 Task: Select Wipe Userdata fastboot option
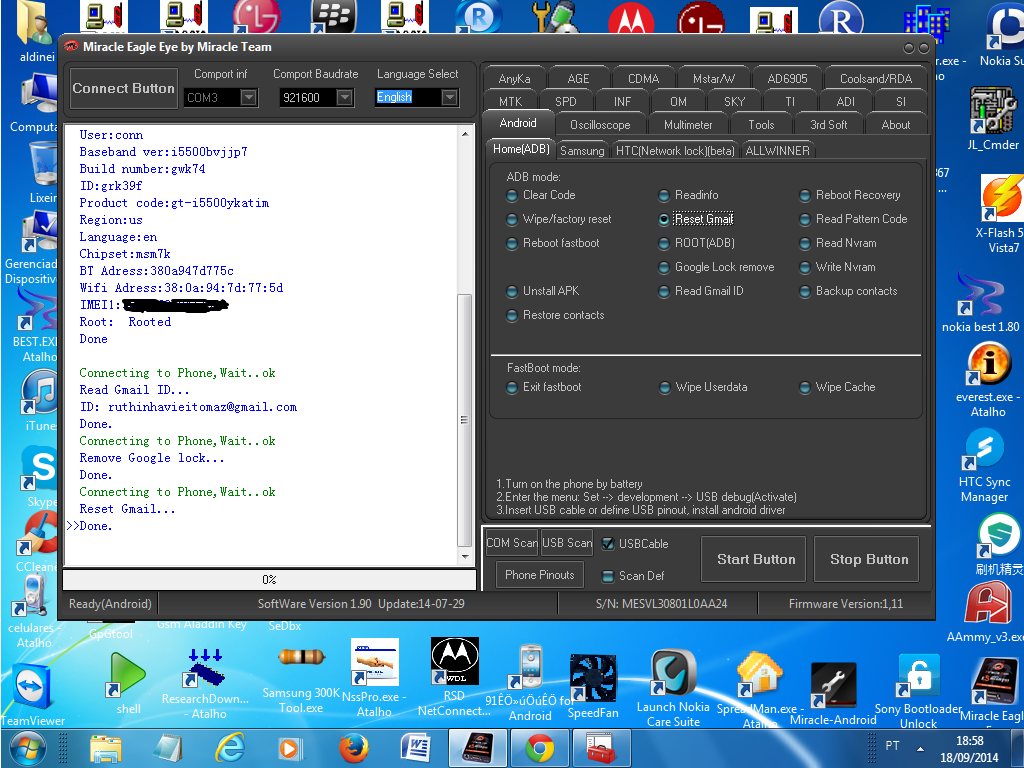point(703,387)
